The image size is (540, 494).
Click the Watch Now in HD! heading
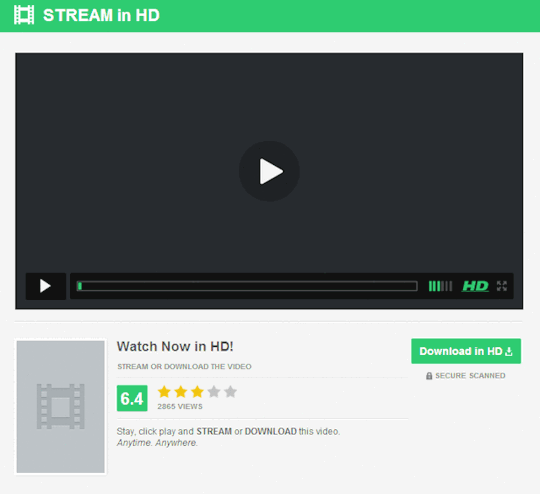(175, 347)
